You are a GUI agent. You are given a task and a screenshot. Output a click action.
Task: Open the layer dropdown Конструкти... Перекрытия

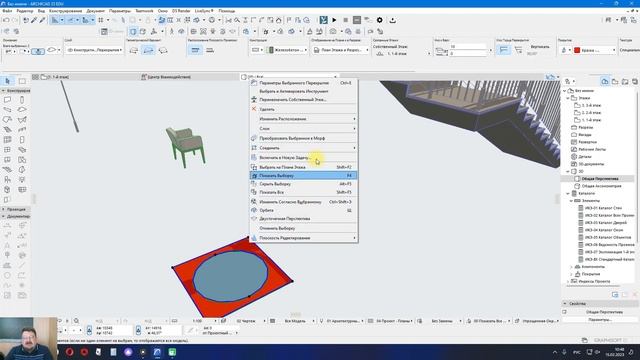(95, 50)
